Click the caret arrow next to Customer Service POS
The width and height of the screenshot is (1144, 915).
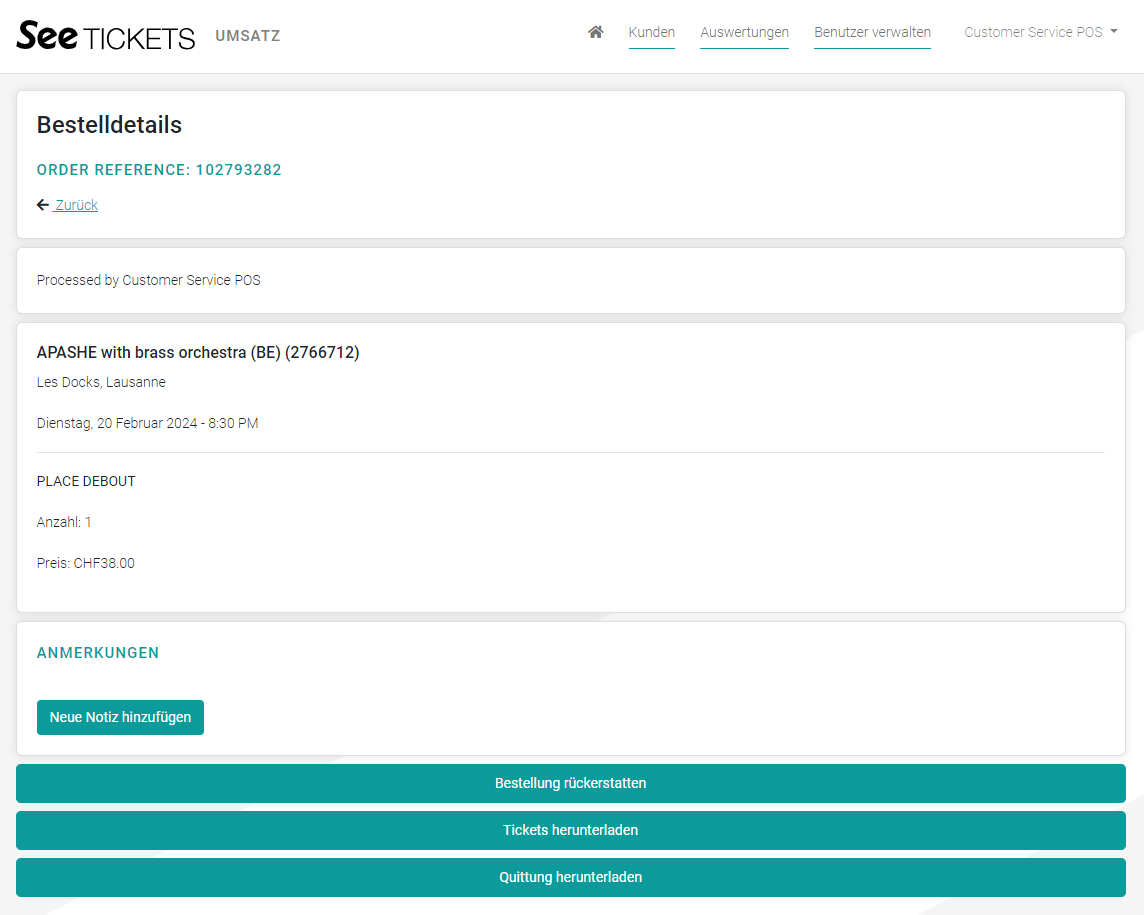[1114, 32]
